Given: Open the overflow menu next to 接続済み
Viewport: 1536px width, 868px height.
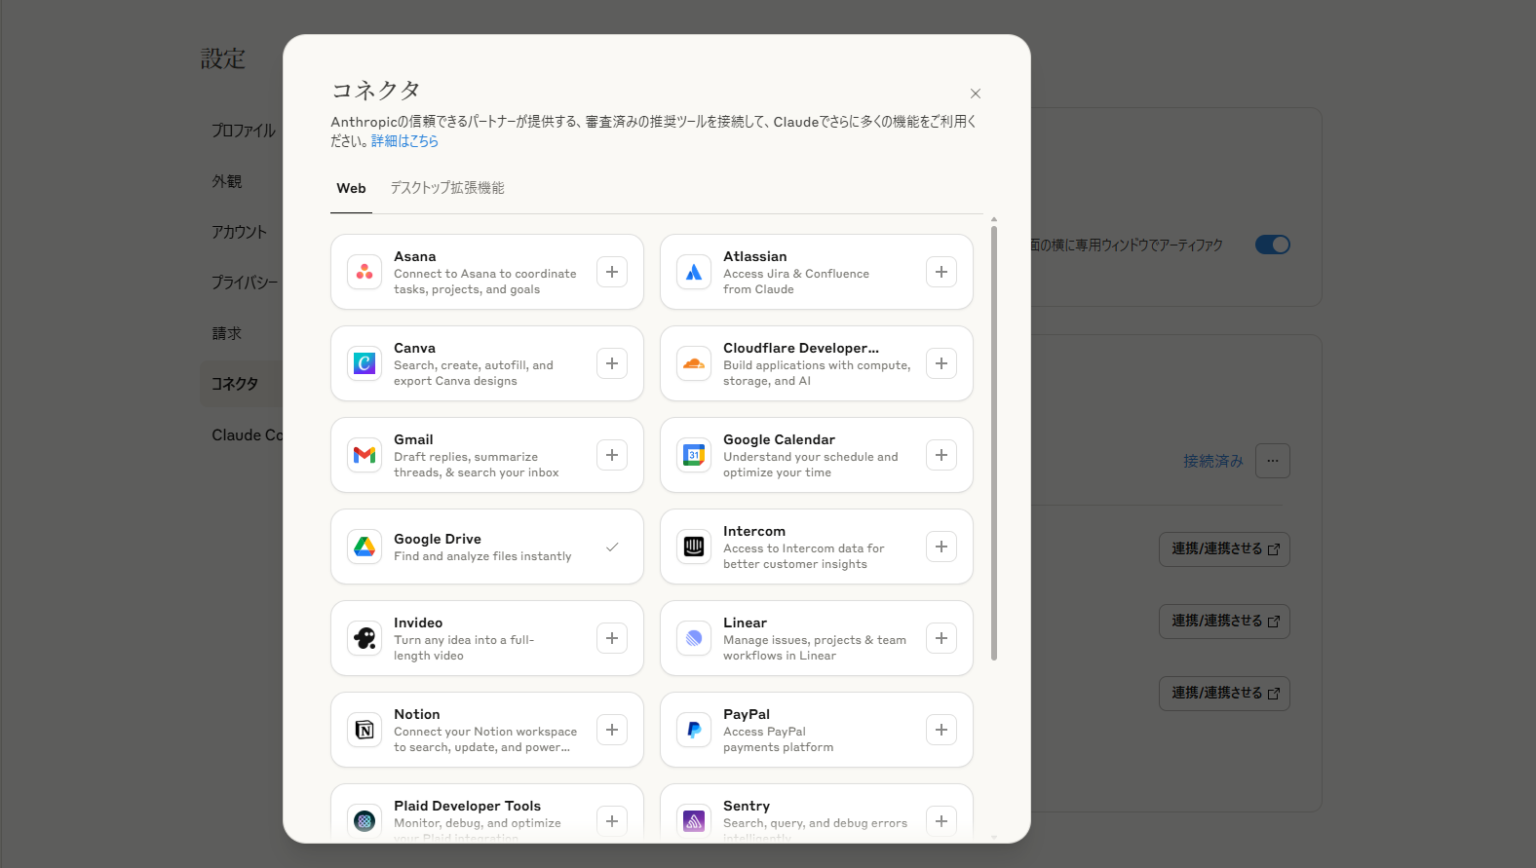Looking at the screenshot, I should (x=1272, y=461).
